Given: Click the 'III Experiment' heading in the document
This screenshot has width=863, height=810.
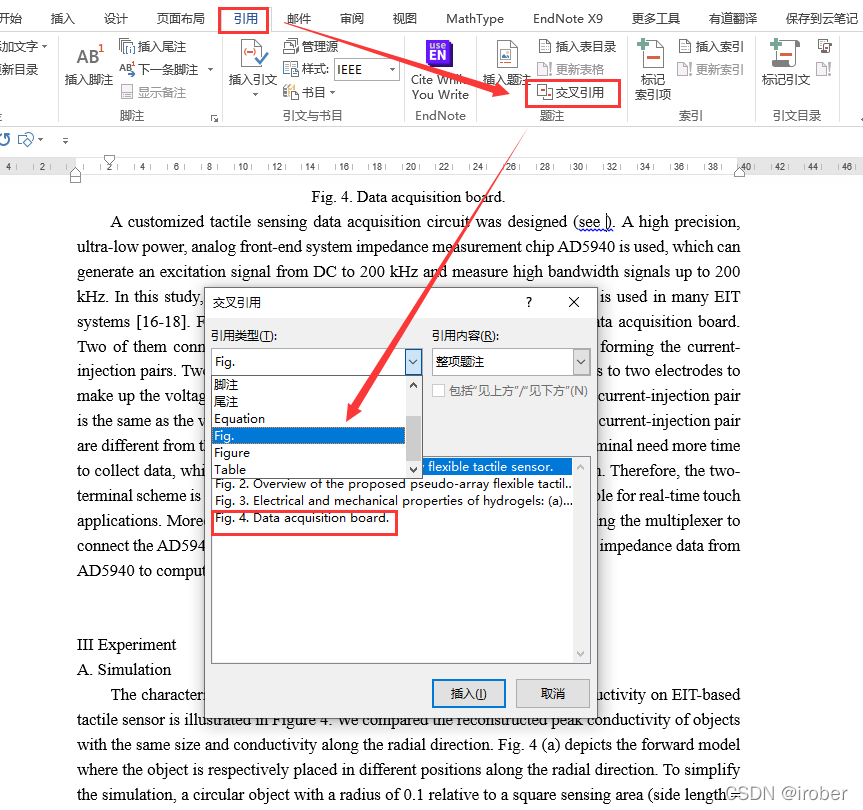Looking at the screenshot, I should 127,644.
